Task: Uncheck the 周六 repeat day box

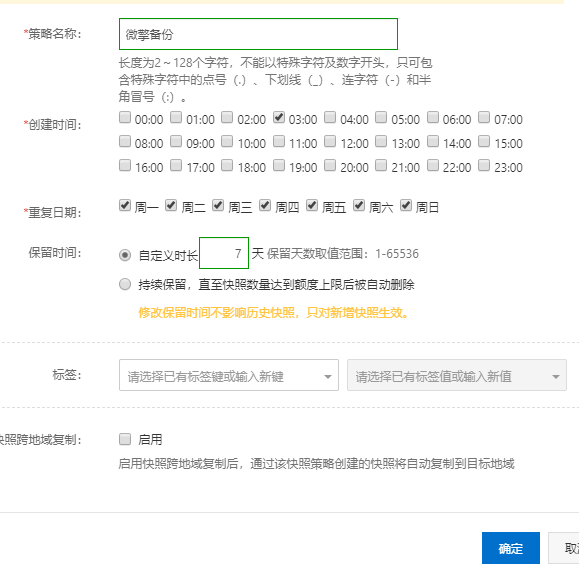Action: [x=359, y=205]
